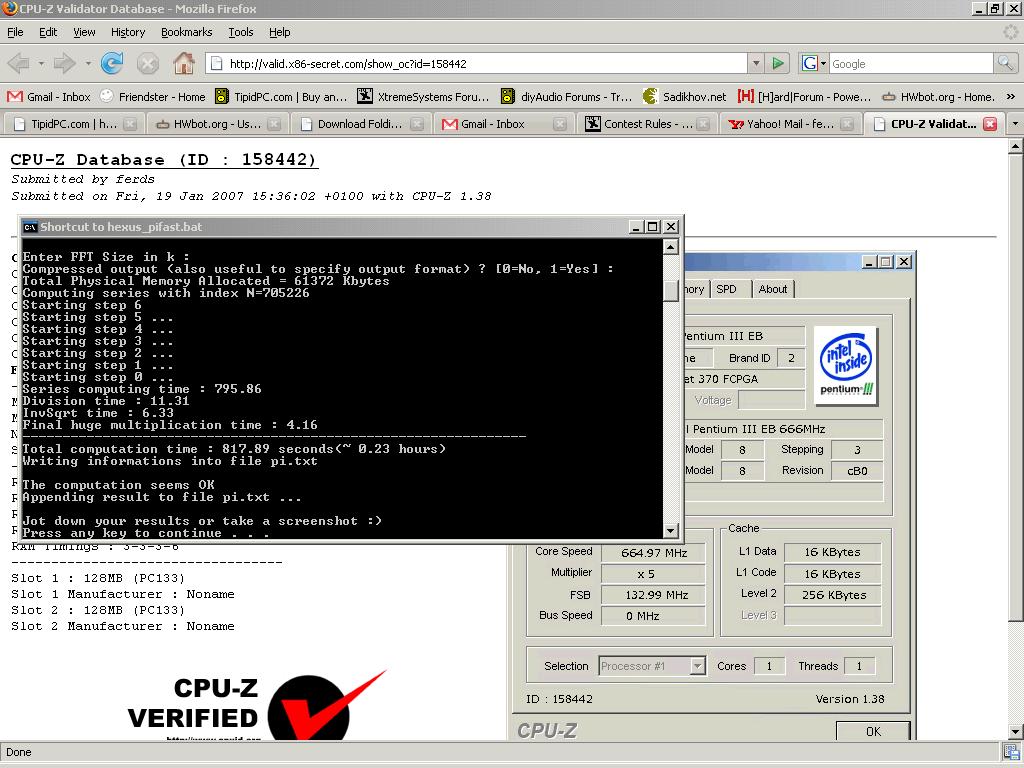Screen dimensions: 1024x768
Task: Click the Multiplier x 5 value
Action: (x=654, y=574)
